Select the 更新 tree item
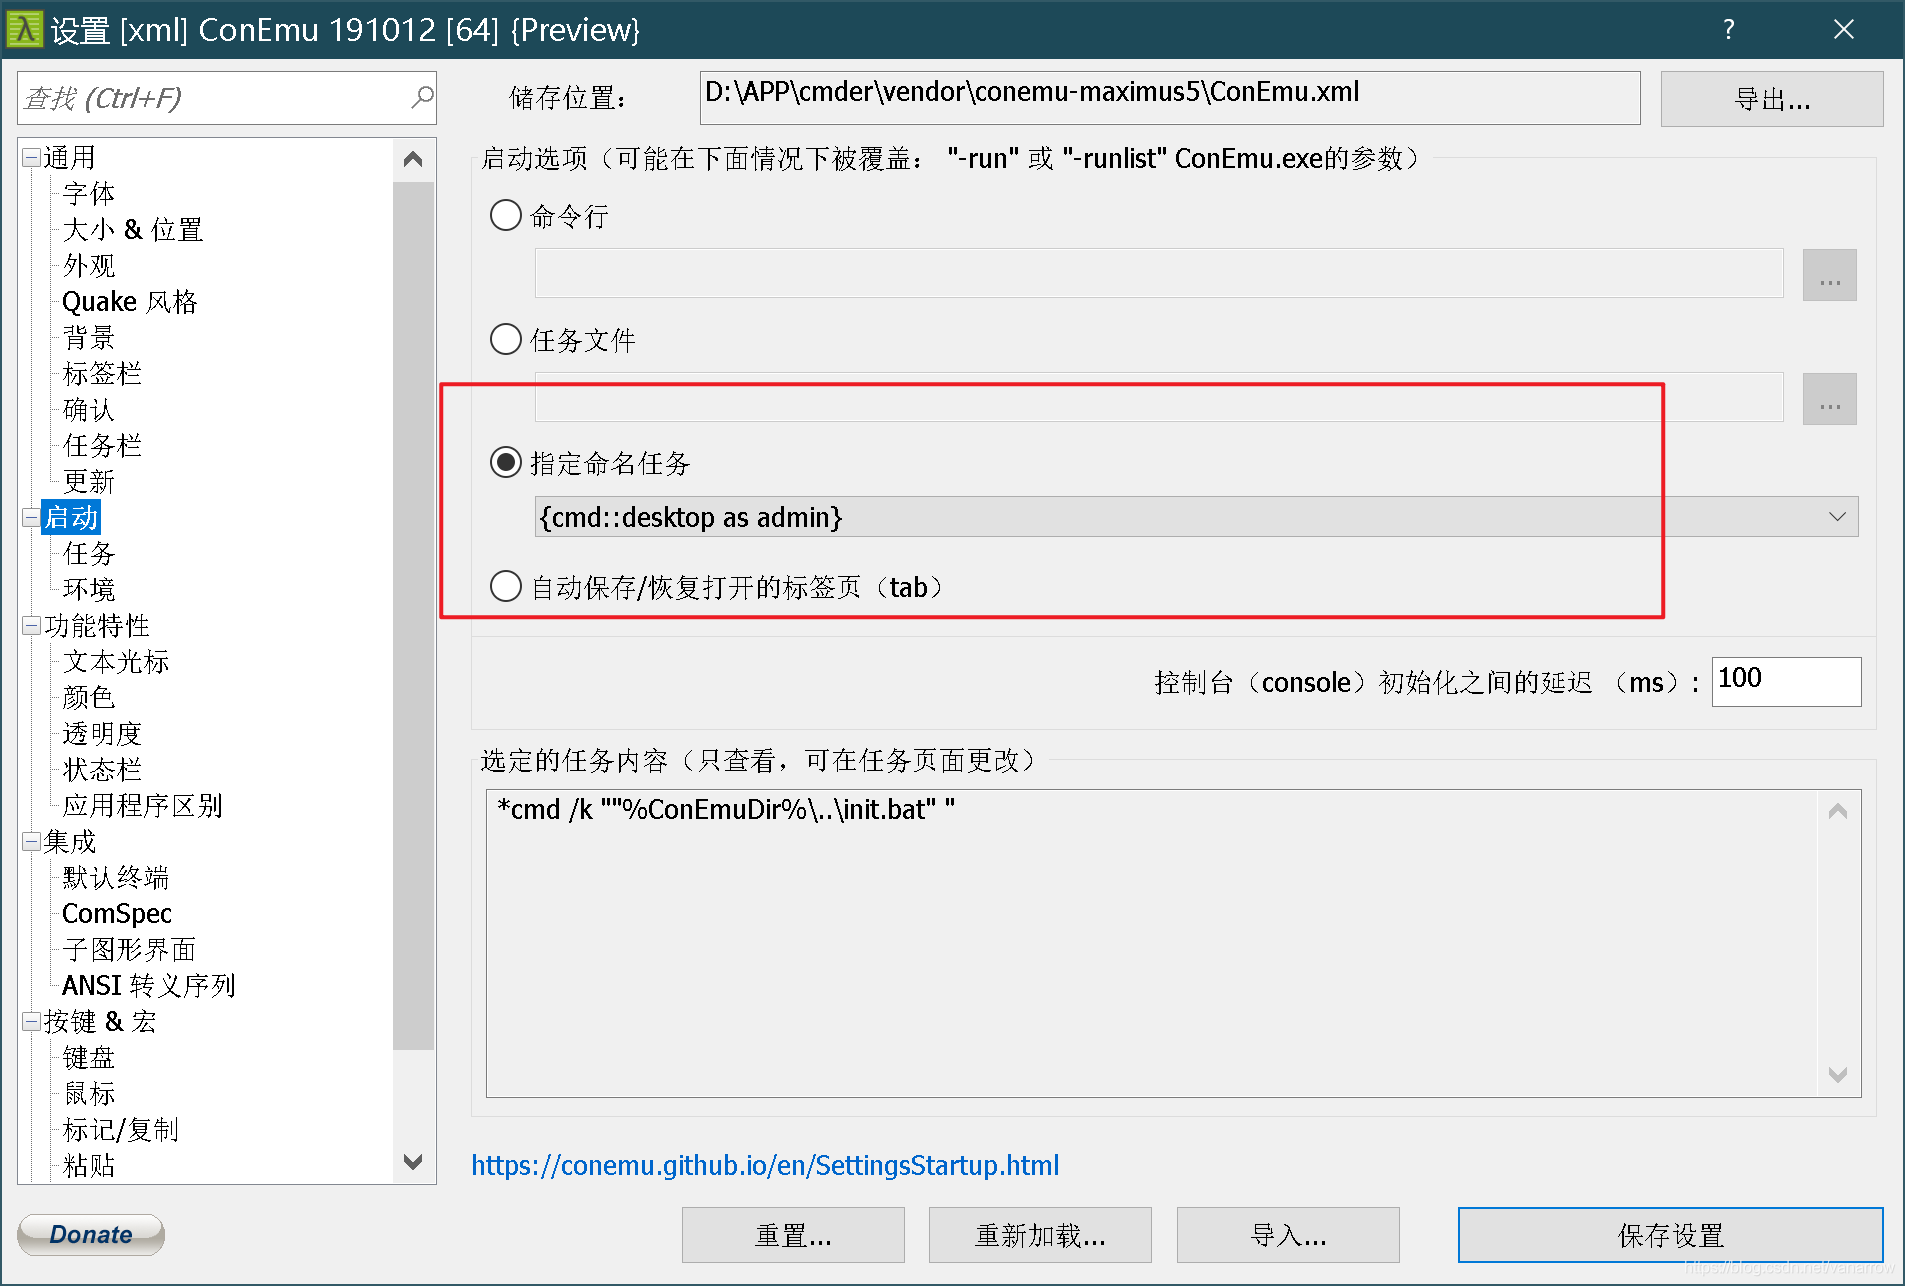 pyautogui.click(x=88, y=481)
